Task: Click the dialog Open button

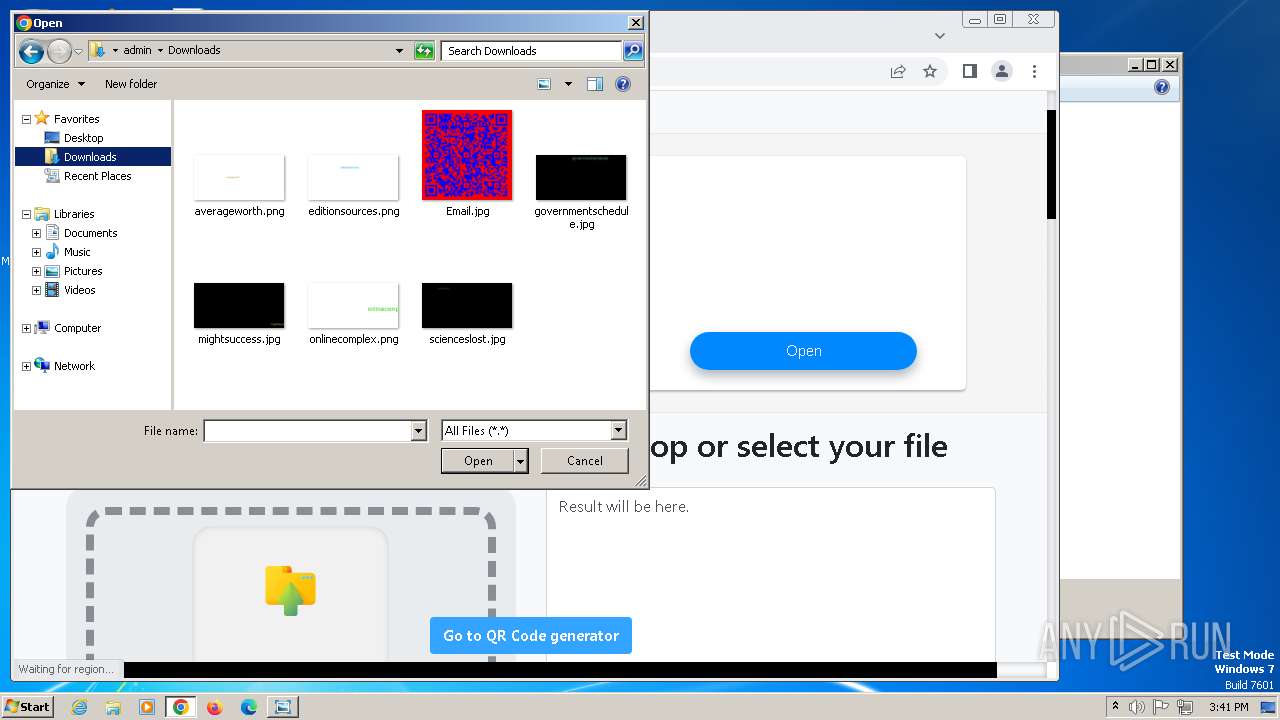Action: (x=478, y=461)
